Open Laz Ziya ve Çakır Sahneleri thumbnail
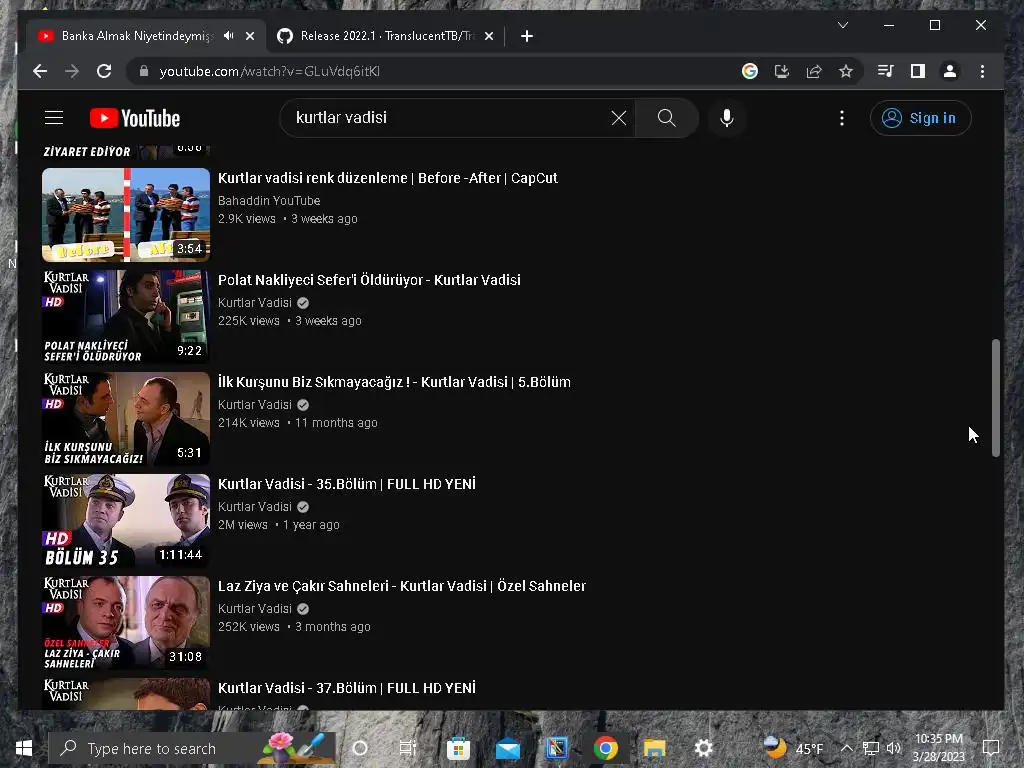 [x=126, y=622]
